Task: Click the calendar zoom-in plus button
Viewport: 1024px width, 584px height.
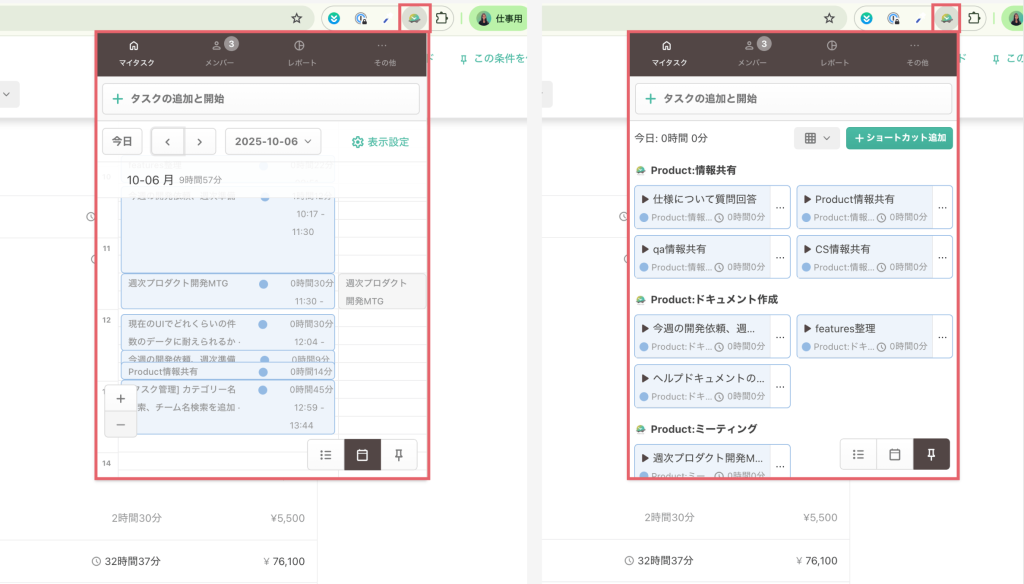Action: click(x=120, y=398)
